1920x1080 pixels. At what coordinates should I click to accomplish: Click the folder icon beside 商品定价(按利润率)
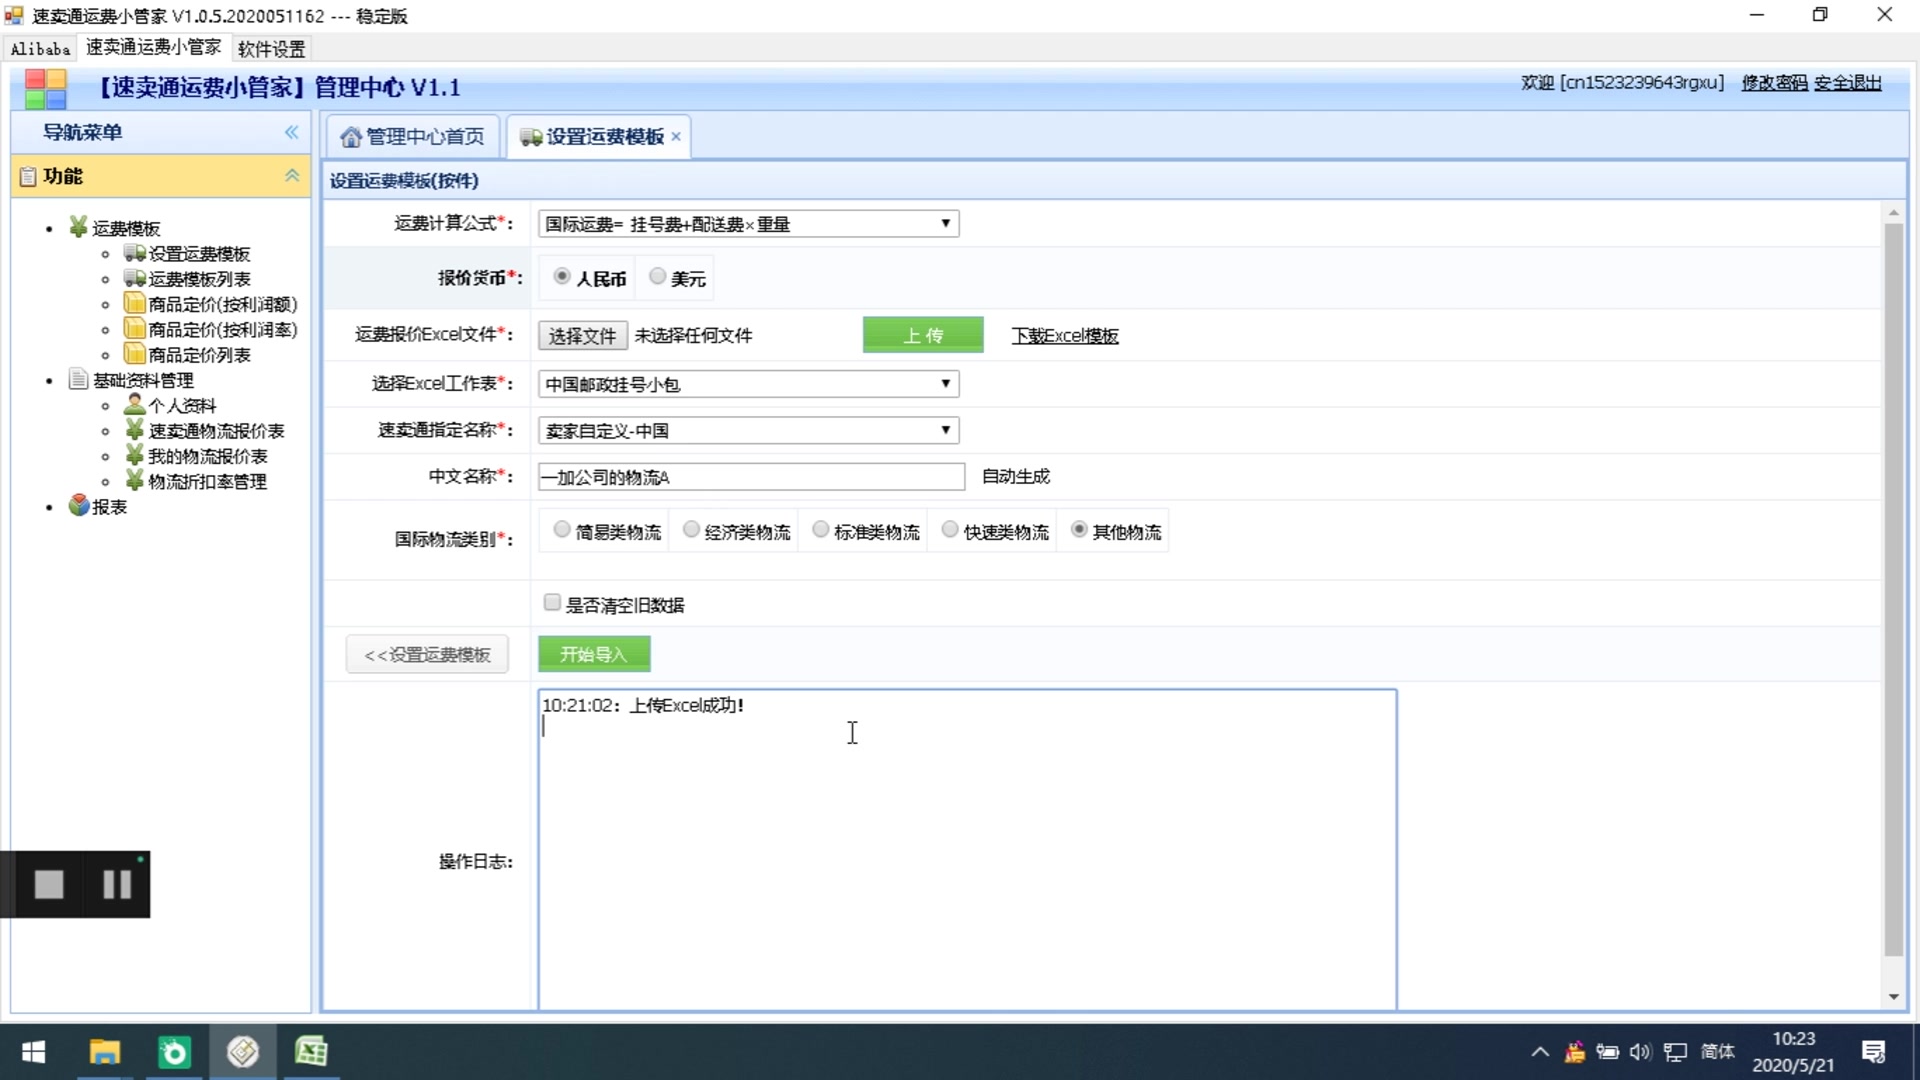click(x=135, y=328)
